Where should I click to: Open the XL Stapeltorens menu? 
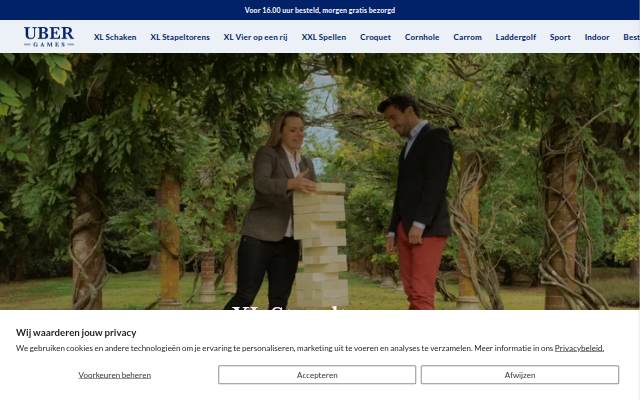180,37
